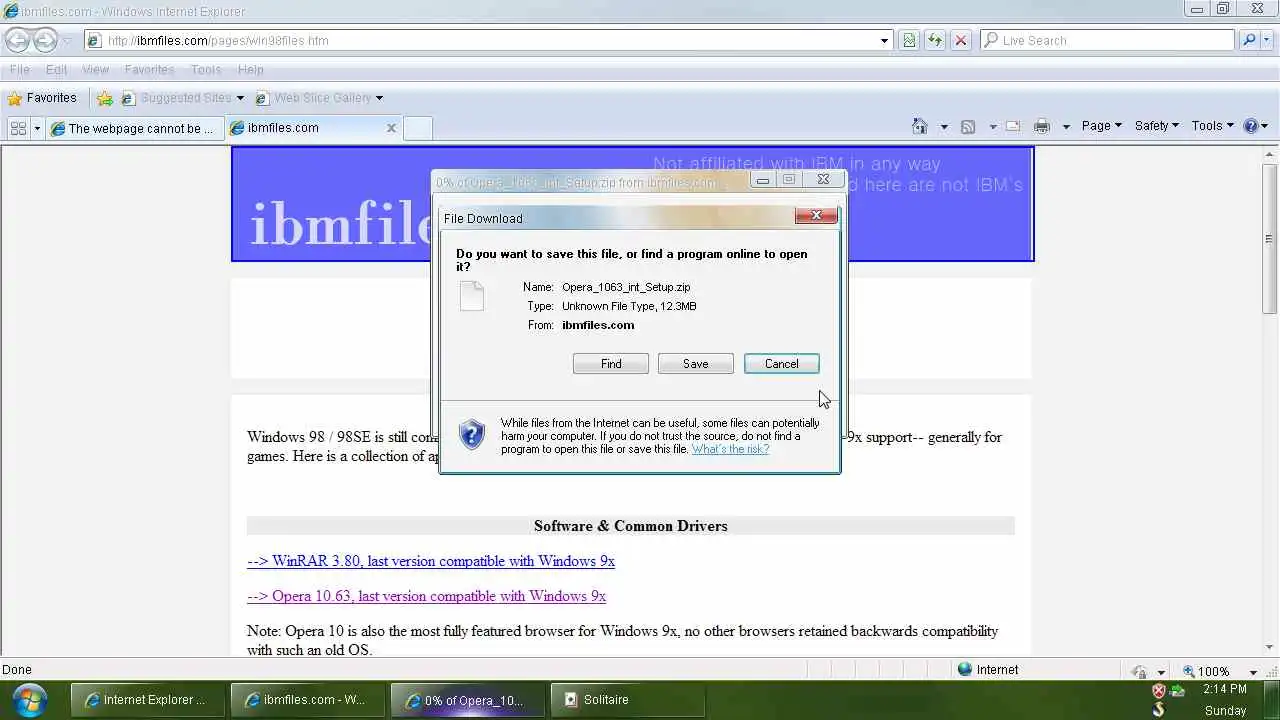Open the recent pages dropdown beside Forward
The image size is (1280, 720).
coord(68,41)
